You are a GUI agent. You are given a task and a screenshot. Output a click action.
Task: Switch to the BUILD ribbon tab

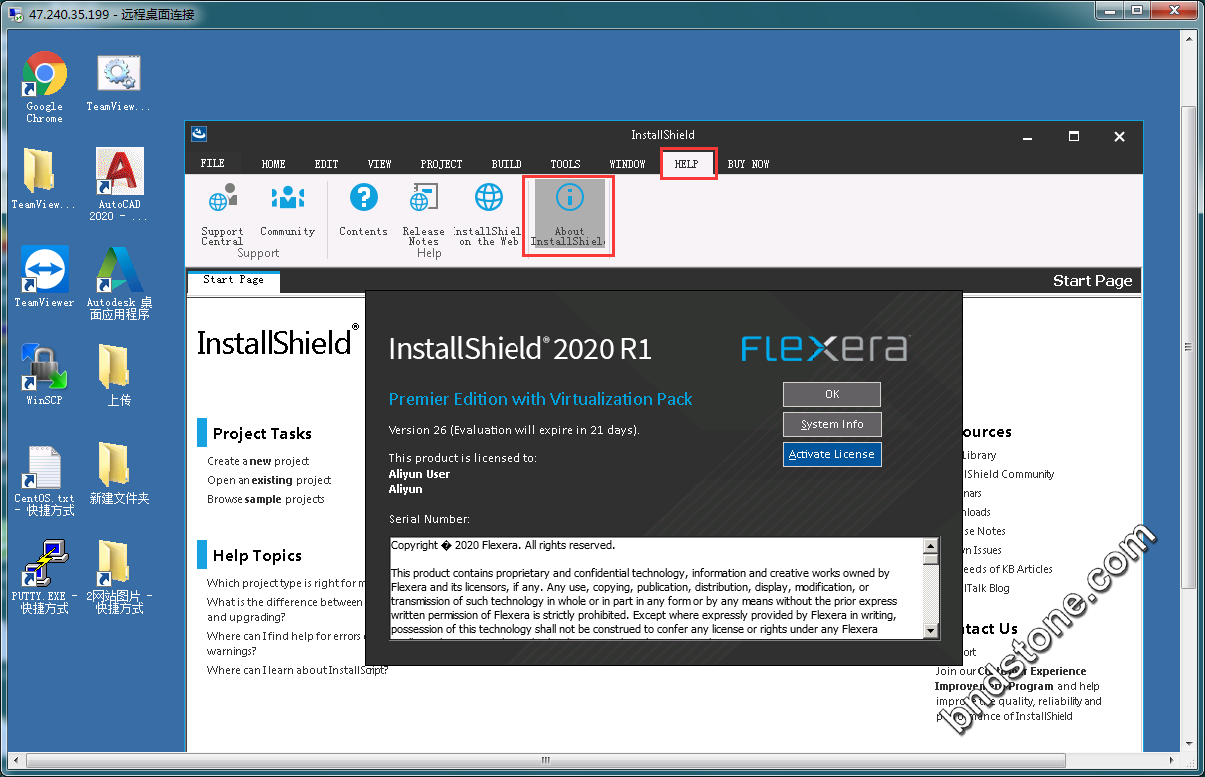point(506,164)
